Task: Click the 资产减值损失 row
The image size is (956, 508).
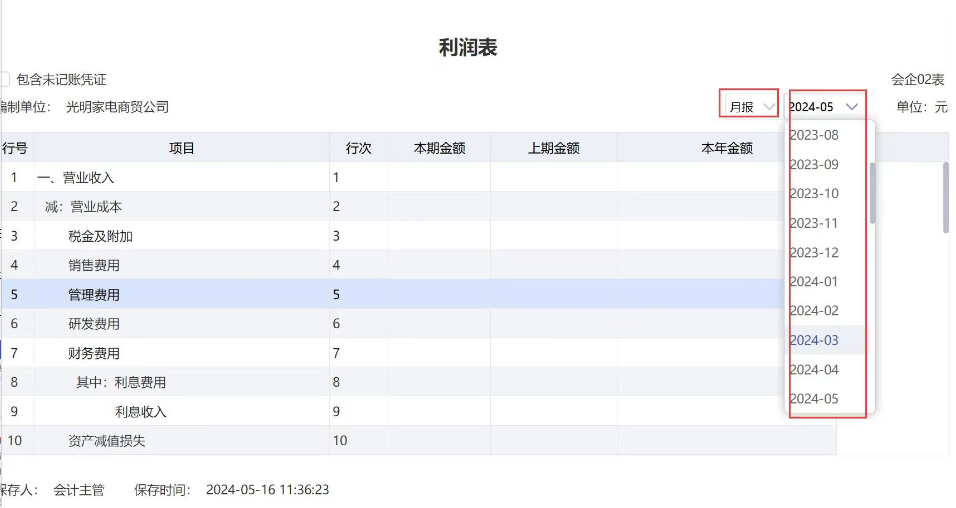Action: (x=107, y=441)
